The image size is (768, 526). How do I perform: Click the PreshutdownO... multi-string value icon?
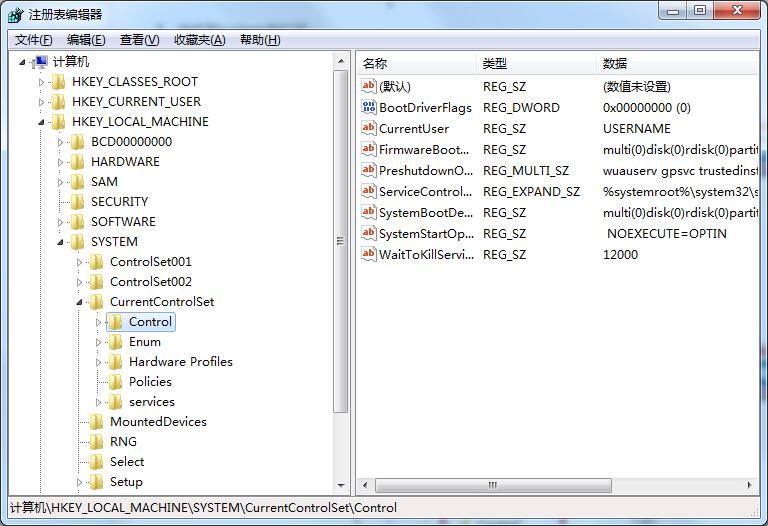(x=368, y=171)
